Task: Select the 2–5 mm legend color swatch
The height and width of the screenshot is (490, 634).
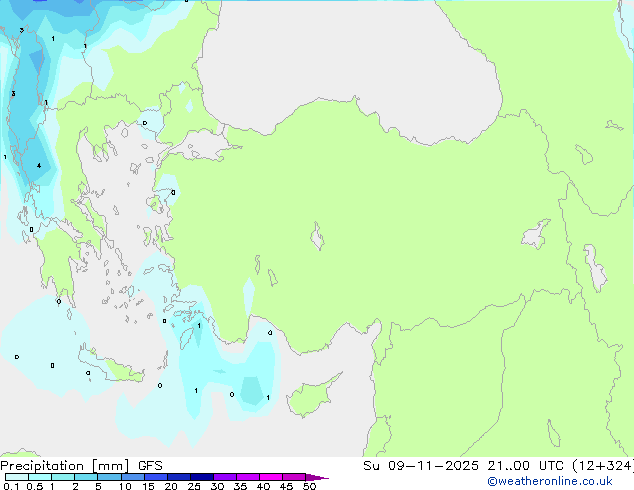Action: click(86, 477)
